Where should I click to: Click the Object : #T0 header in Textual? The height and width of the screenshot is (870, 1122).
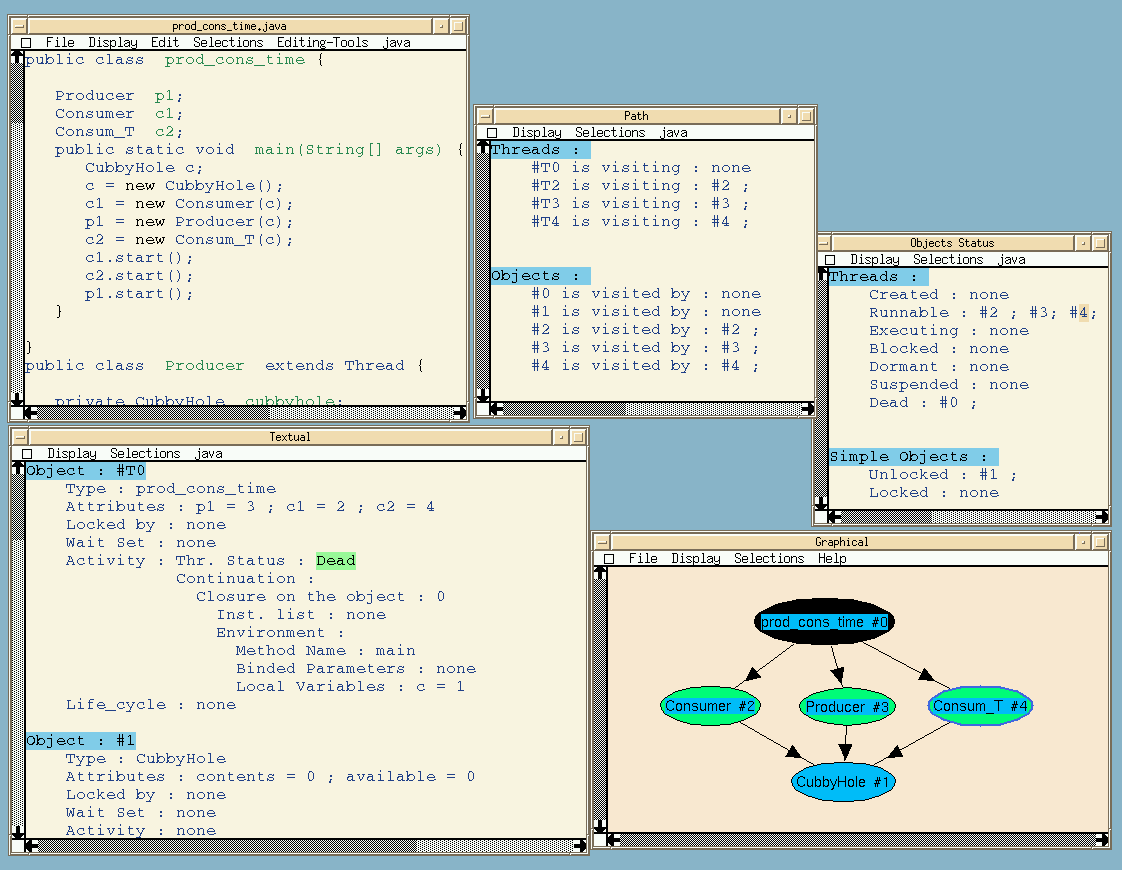click(85, 471)
